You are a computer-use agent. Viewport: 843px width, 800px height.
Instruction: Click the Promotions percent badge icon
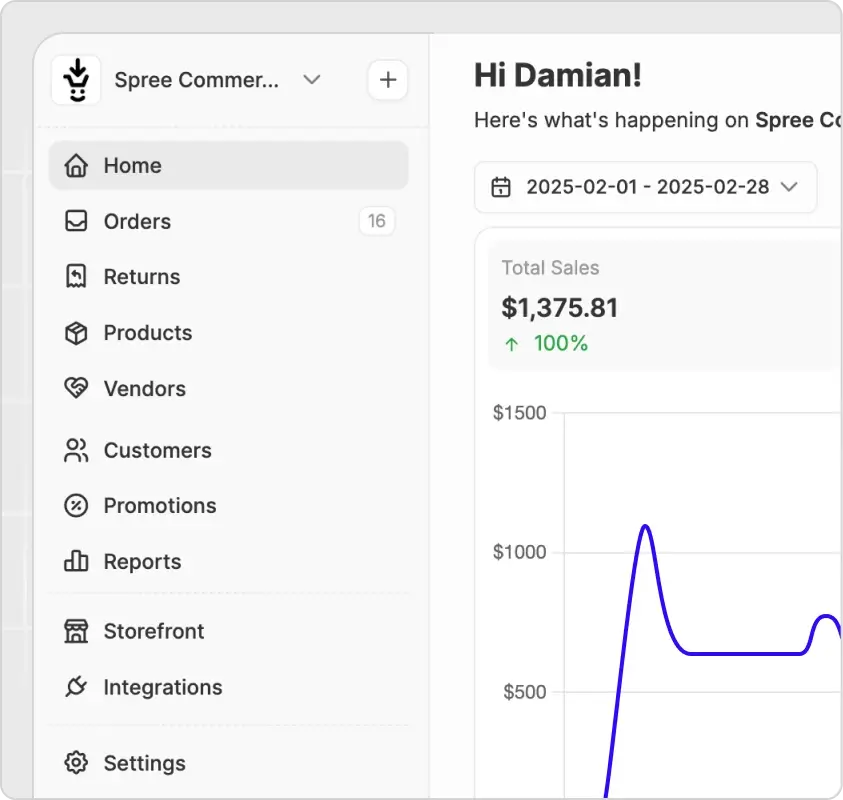point(76,506)
